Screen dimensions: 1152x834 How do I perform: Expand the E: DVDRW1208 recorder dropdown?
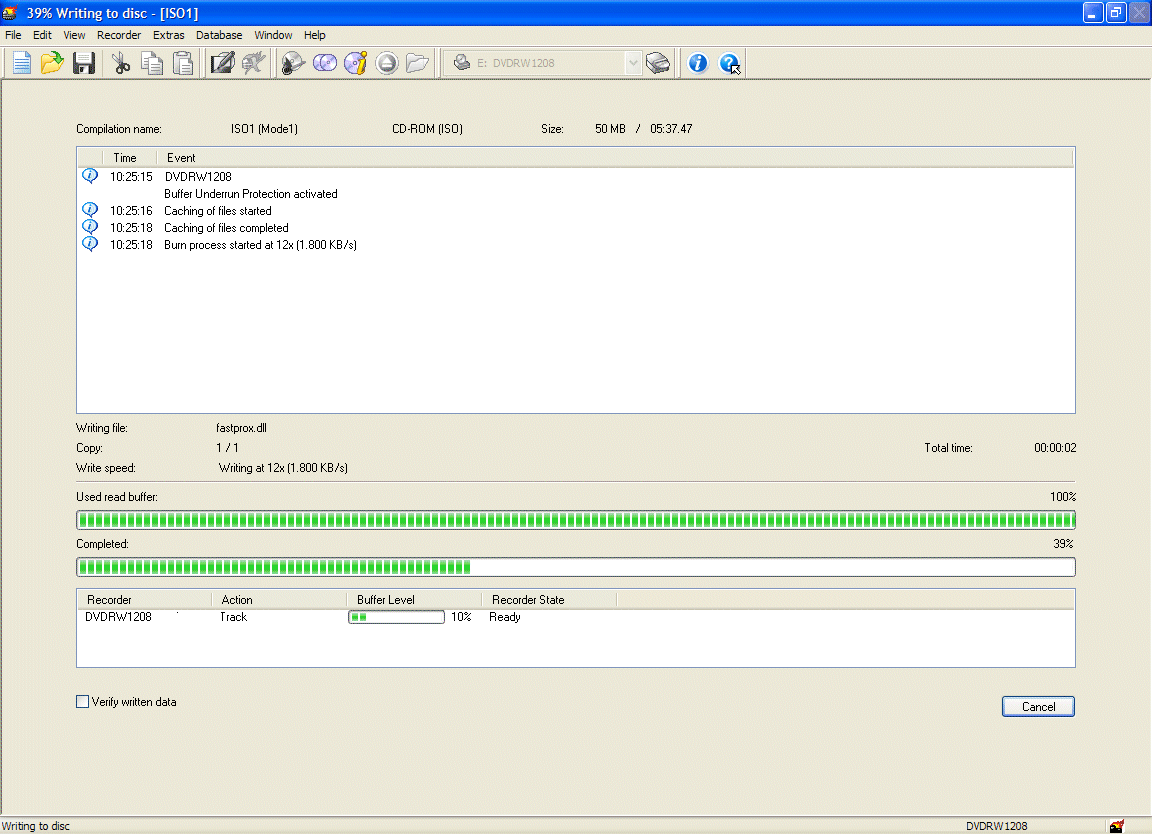(633, 63)
